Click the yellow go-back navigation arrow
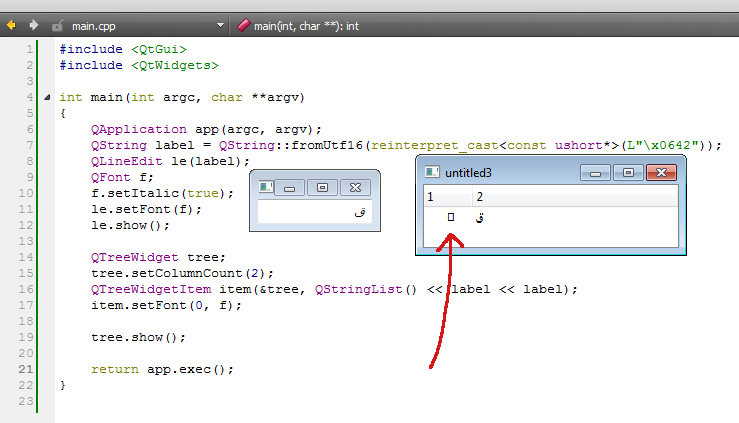The image size is (739, 423). pos(12,24)
